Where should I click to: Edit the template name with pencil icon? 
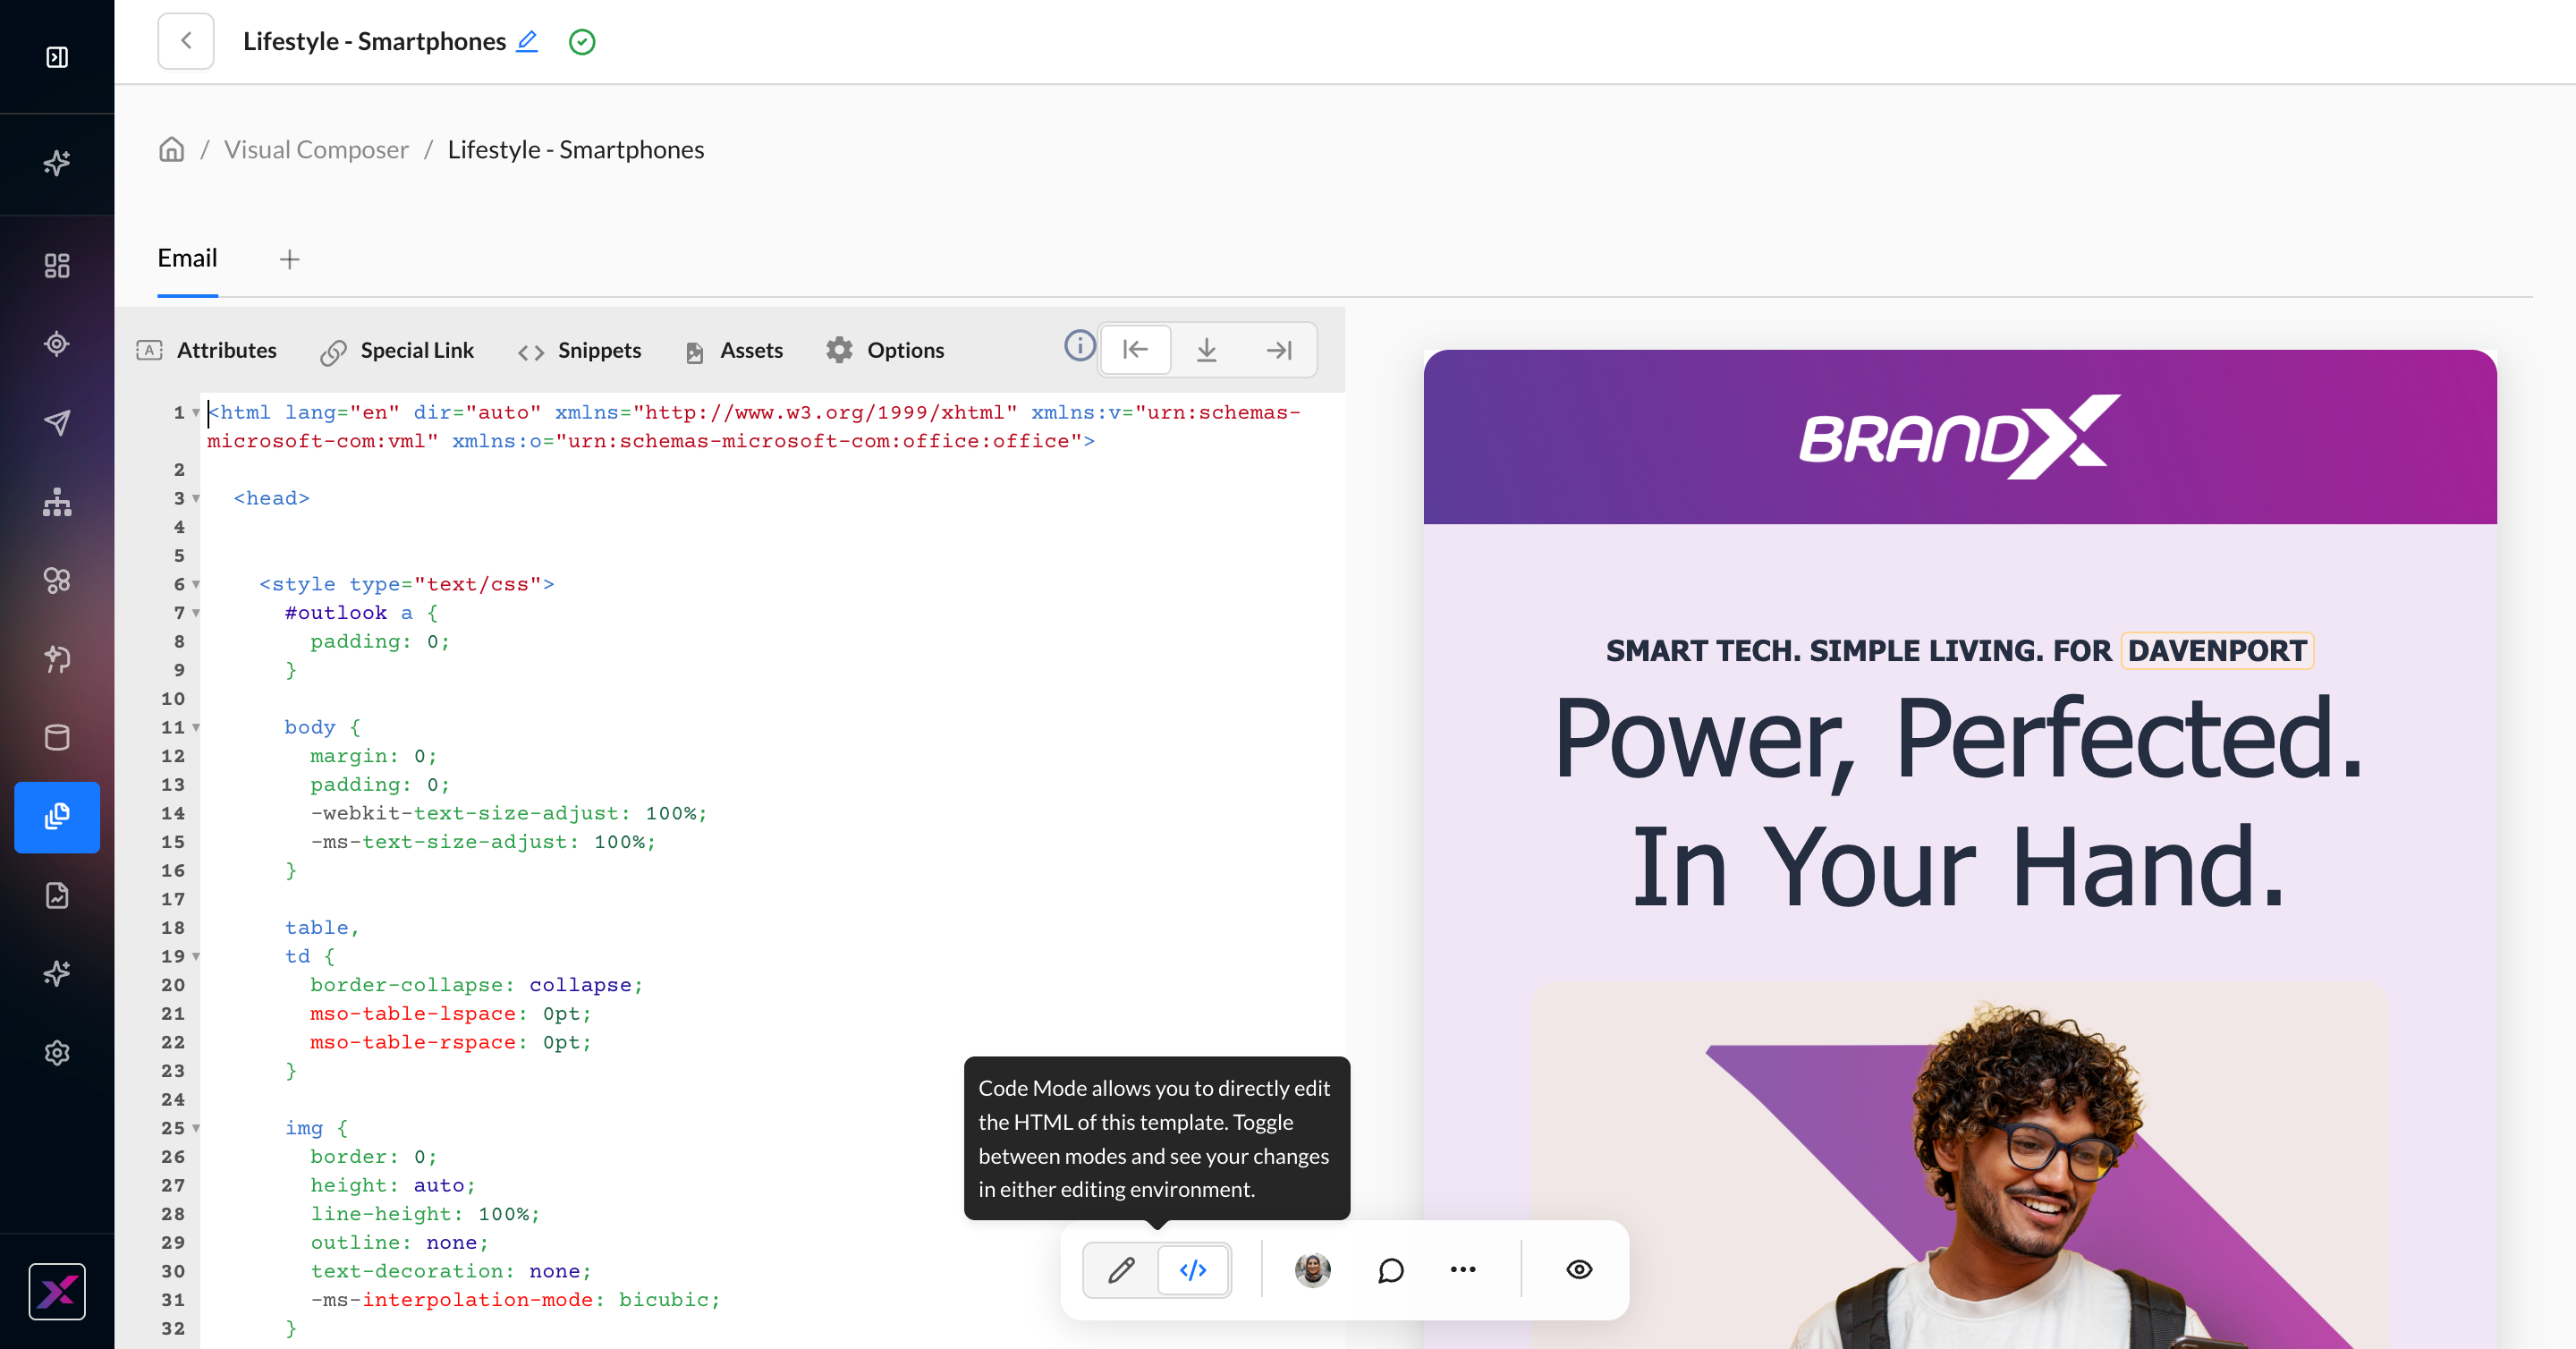point(527,41)
